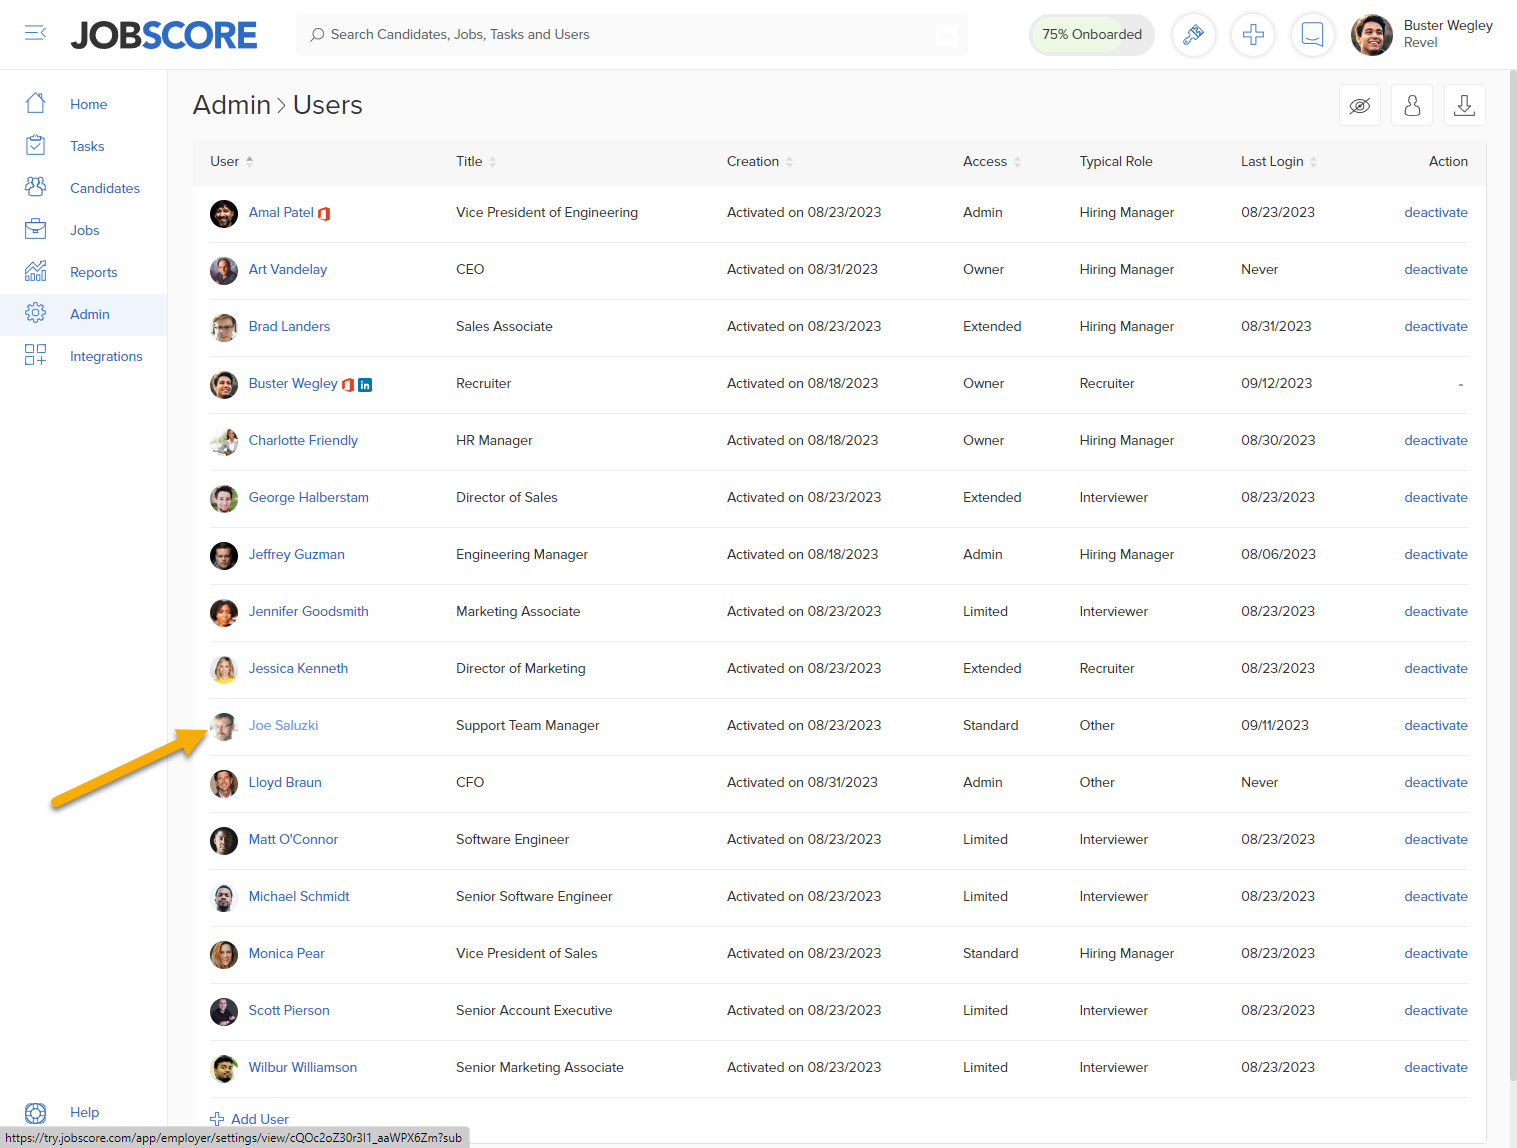
Task: Open the notifications book icon in header
Action: [x=1313, y=35]
